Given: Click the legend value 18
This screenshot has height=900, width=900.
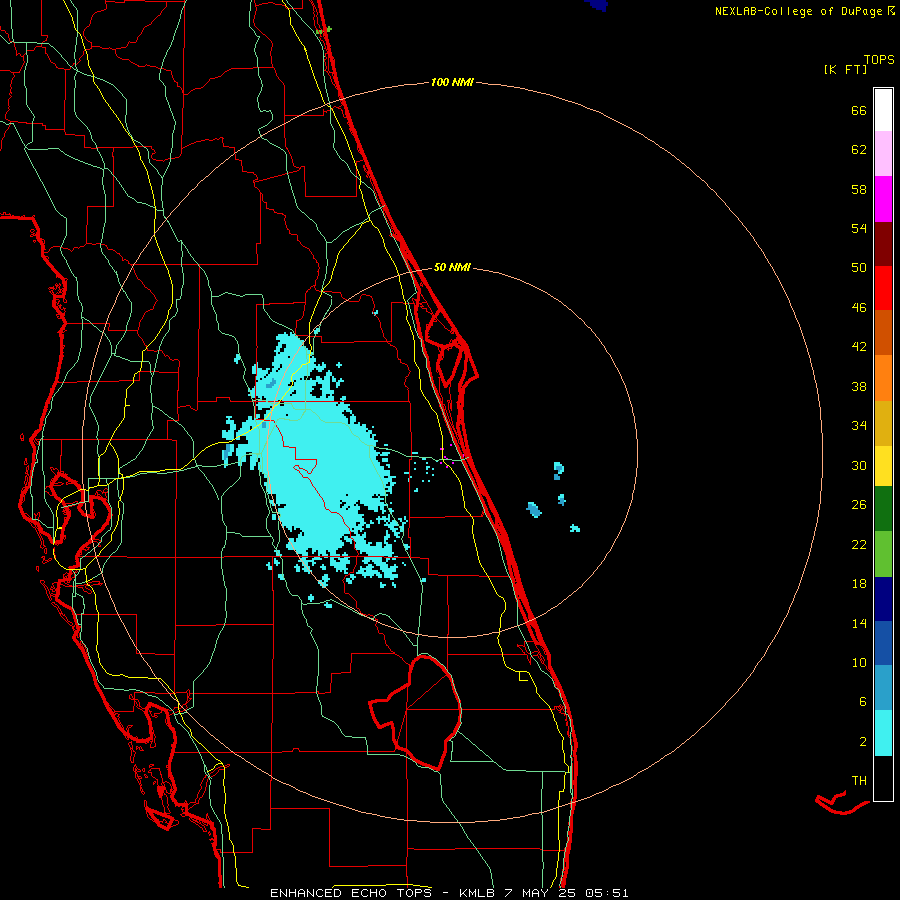Looking at the screenshot, I should pos(859,584).
